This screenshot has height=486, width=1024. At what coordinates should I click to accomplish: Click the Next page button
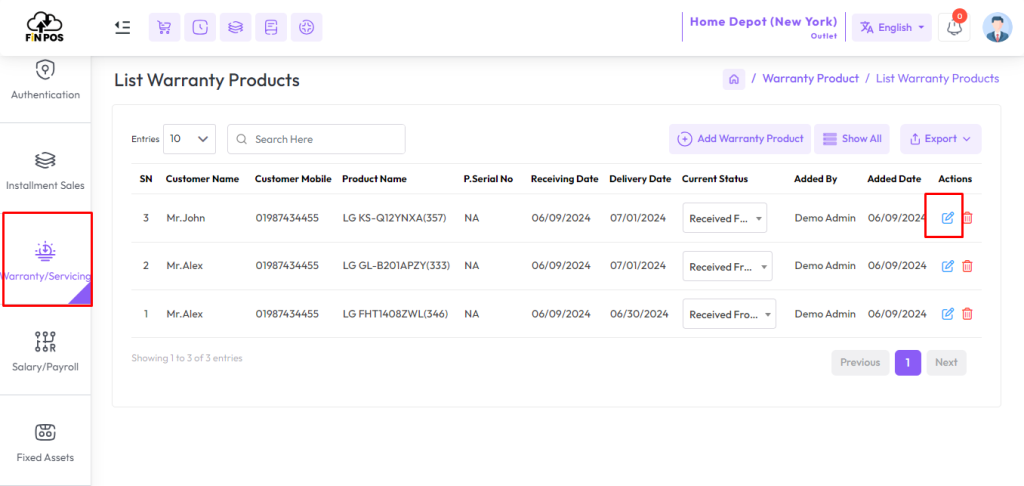pos(946,363)
